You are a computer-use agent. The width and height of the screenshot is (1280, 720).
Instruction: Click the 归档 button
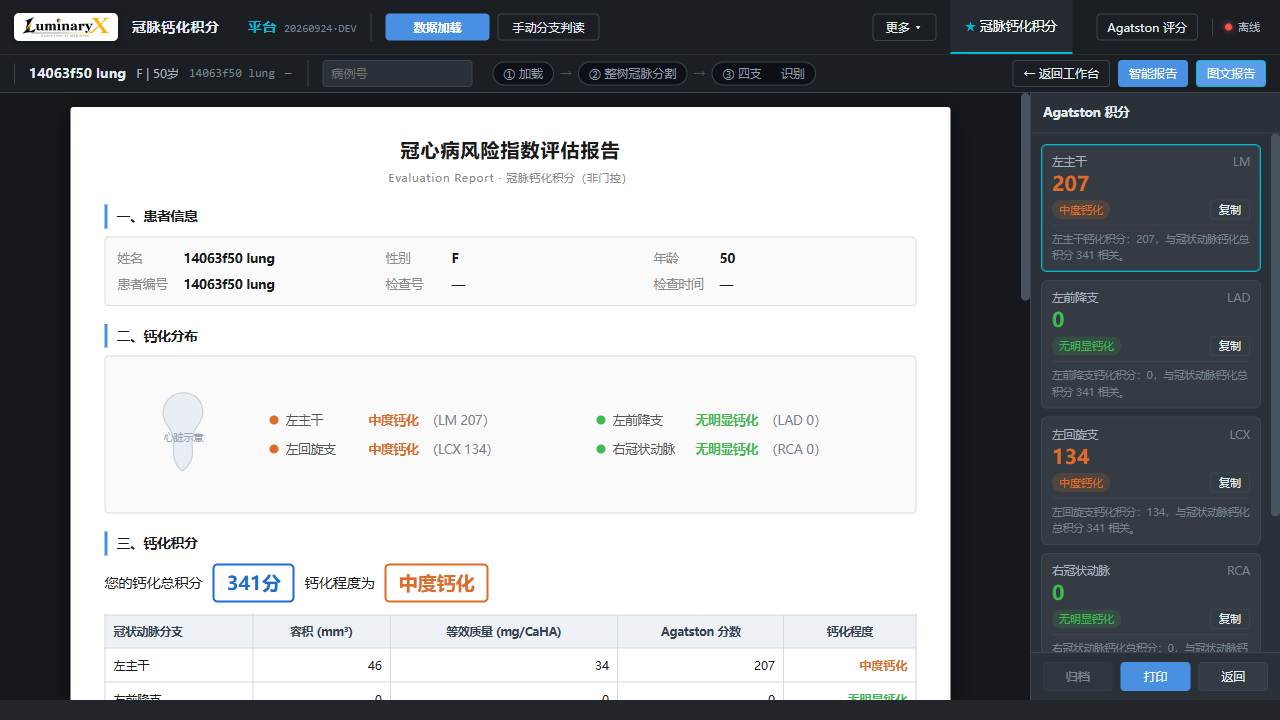(1077, 676)
